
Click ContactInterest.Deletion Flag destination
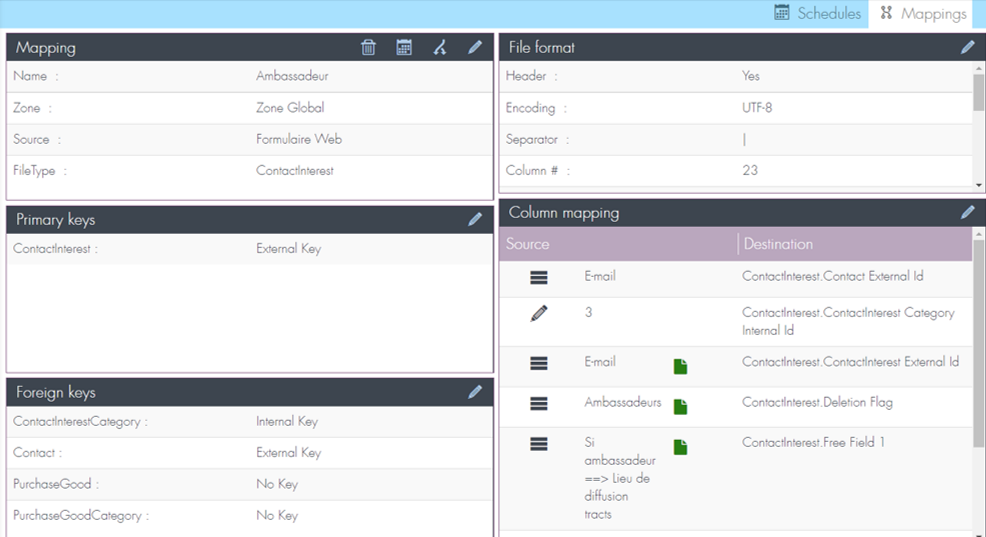click(x=817, y=402)
